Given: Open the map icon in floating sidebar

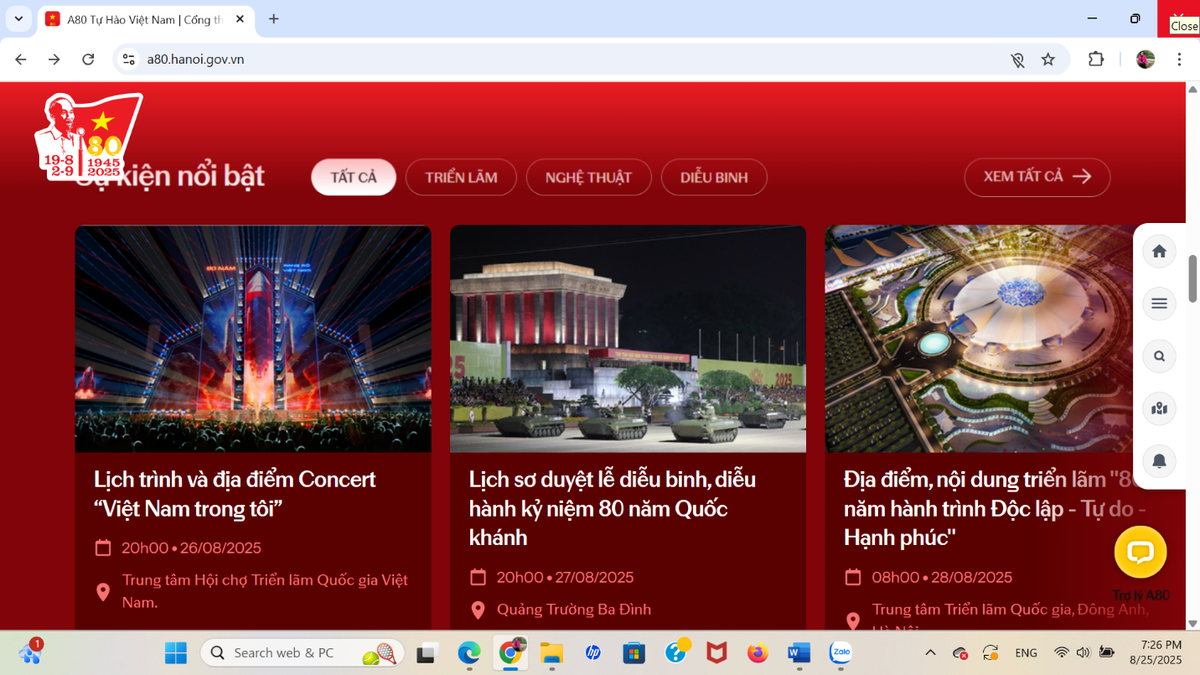Looking at the screenshot, I should [1159, 407].
